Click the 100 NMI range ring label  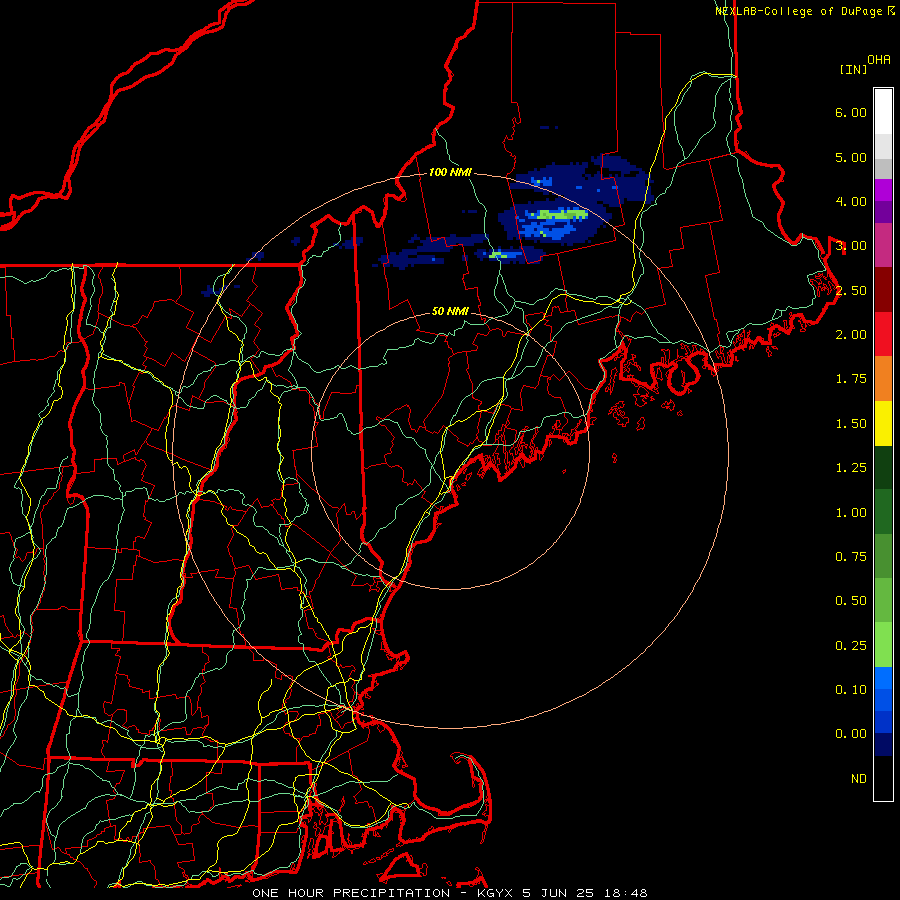tap(451, 172)
